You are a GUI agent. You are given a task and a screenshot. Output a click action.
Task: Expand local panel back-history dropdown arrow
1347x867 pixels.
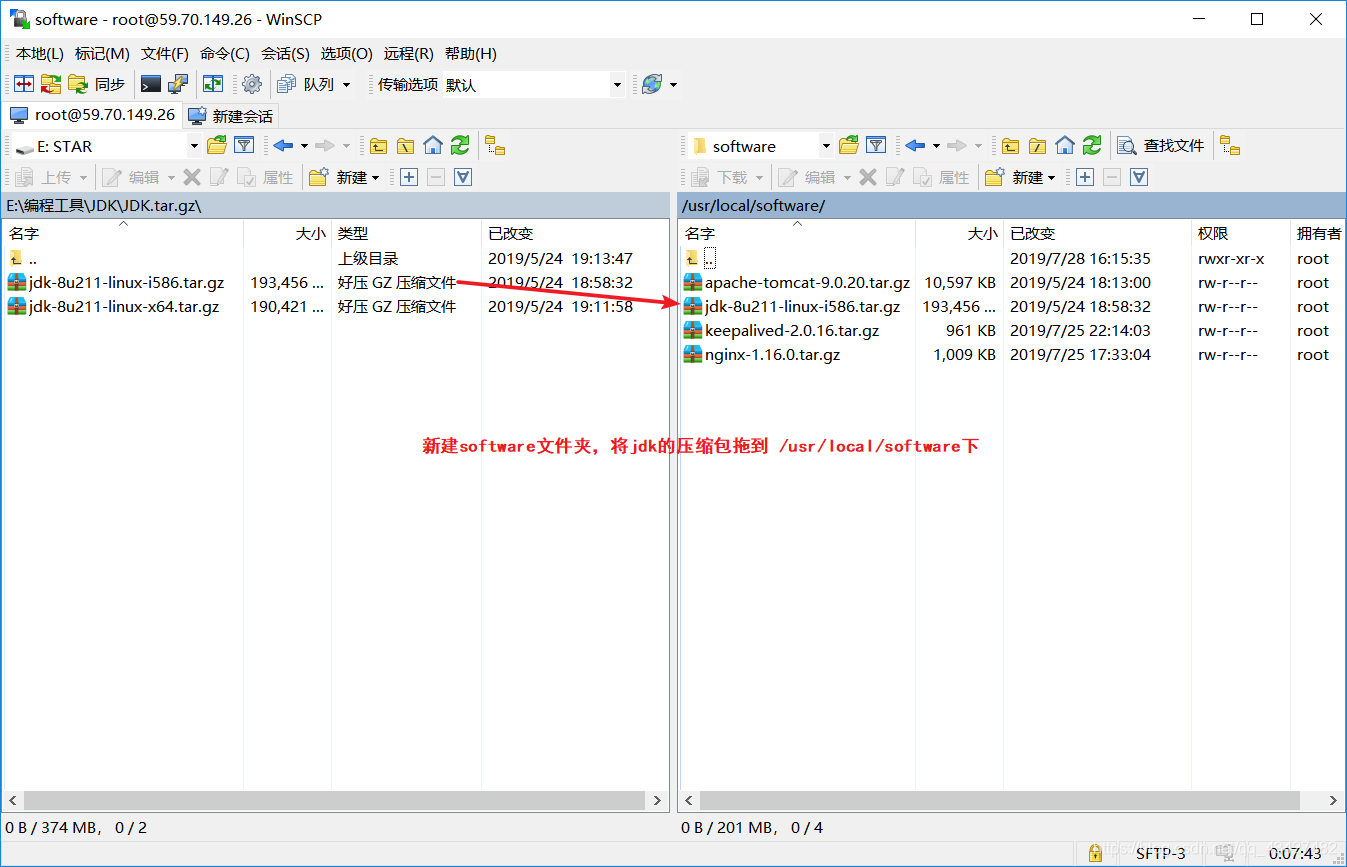click(304, 146)
